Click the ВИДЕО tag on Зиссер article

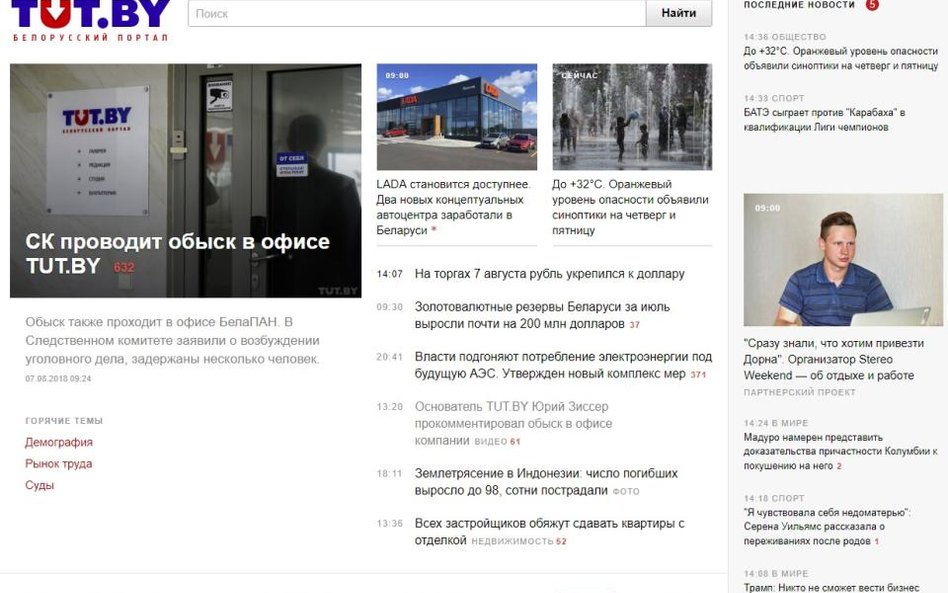coord(490,441)
